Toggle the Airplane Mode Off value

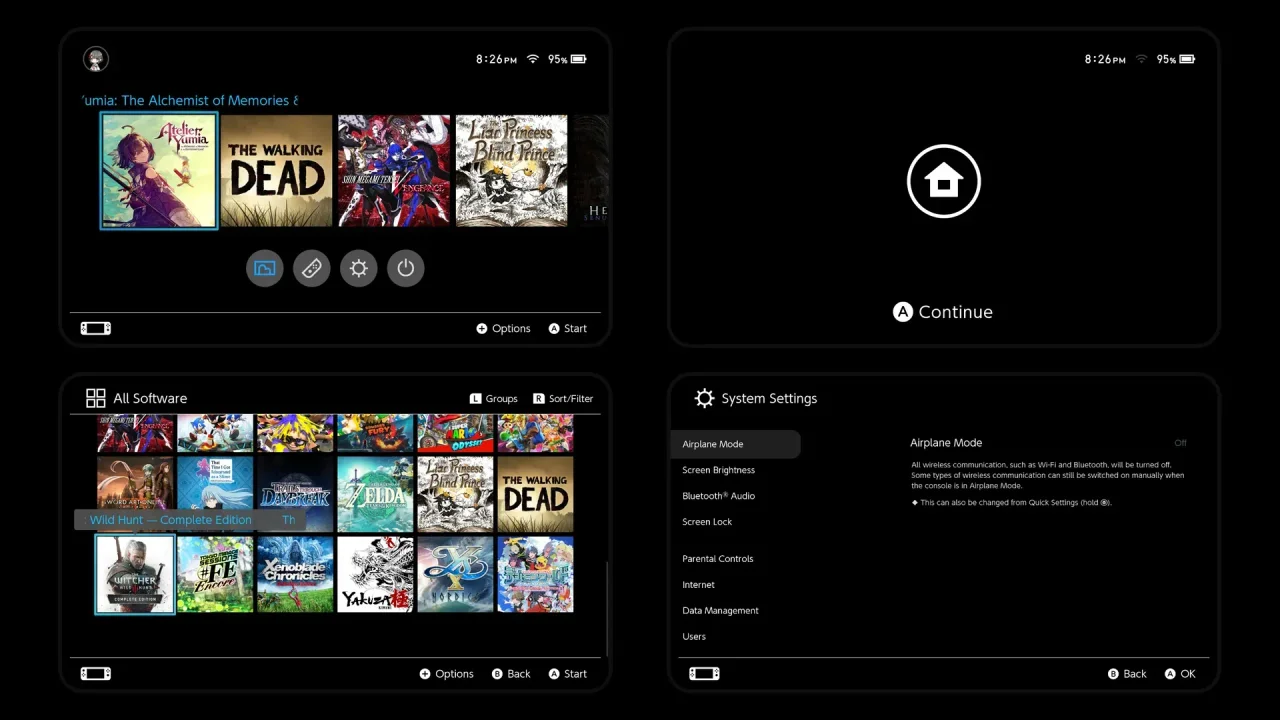point(1181,443)
